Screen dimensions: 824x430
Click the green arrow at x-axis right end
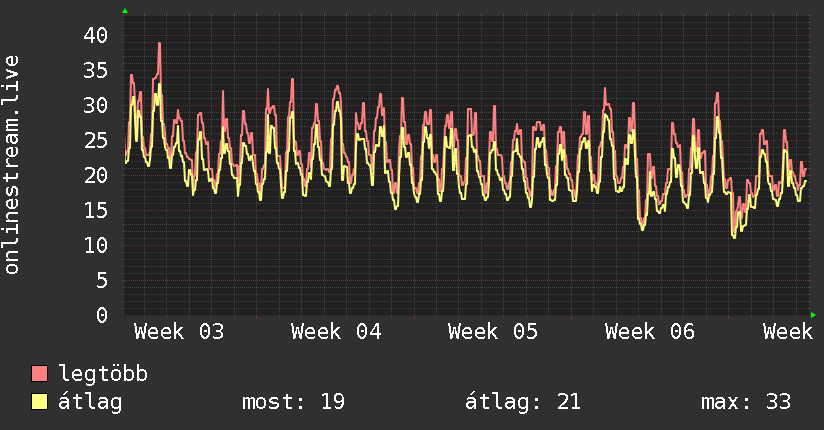click(813, 315)
